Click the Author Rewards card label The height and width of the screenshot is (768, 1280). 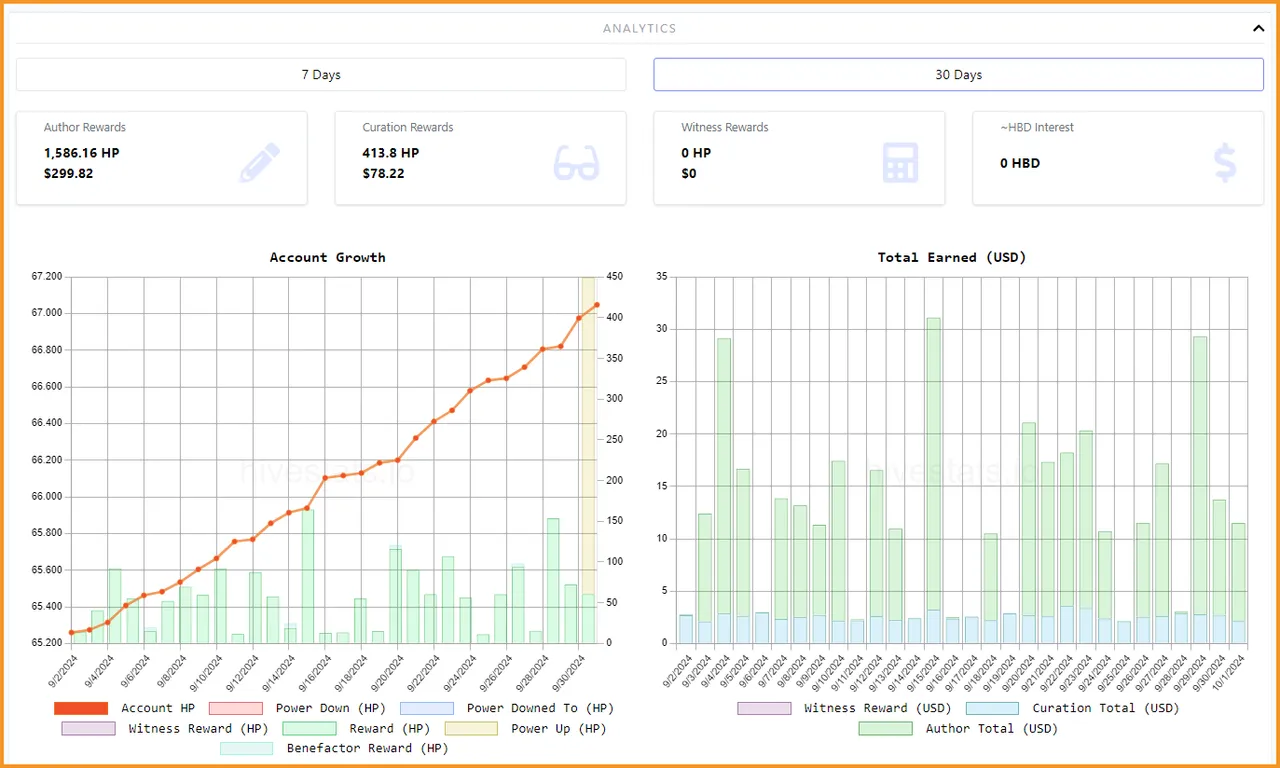(85, 127)
